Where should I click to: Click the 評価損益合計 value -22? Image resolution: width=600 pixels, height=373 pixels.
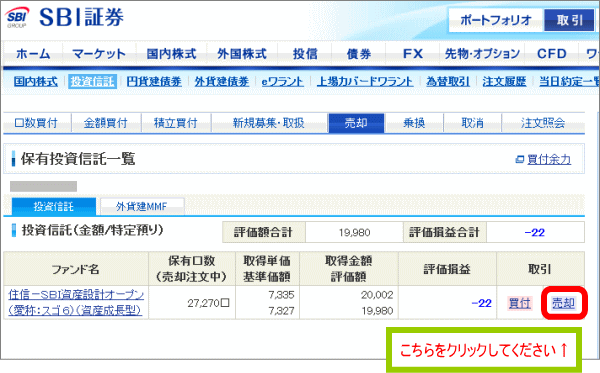(535, 232)
